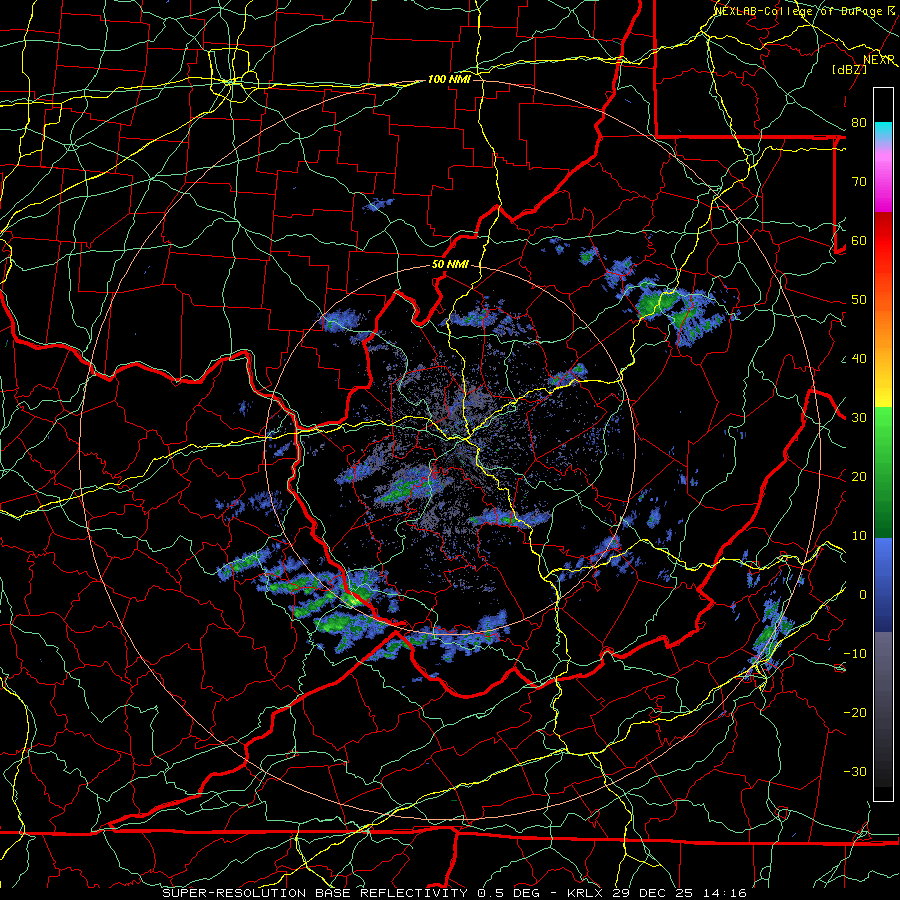Click the "50 NMI" range ring label
This screenshot has height=900, width=900.
coord(450,265)
